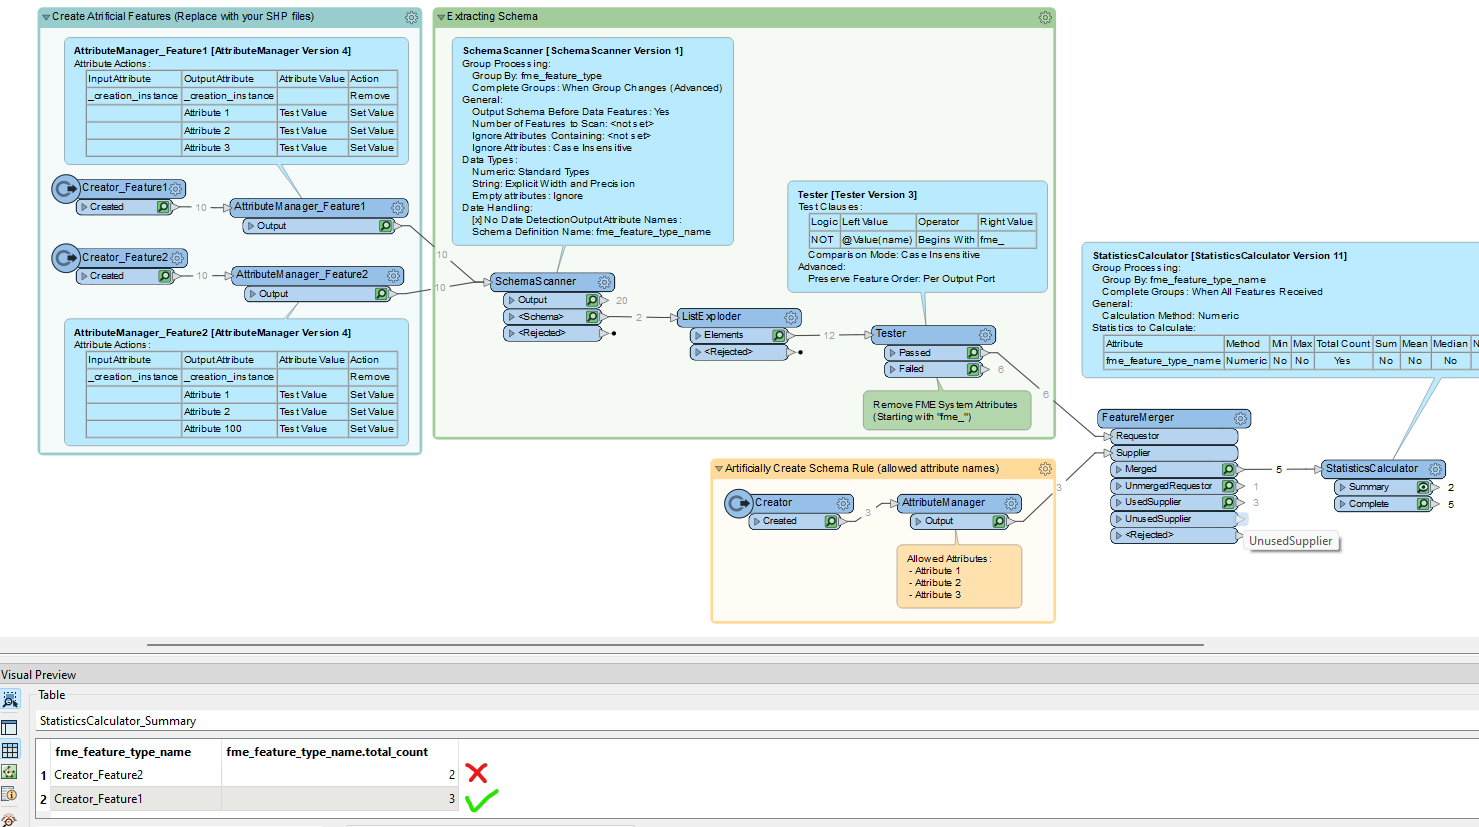
Task: Click the select-and-zoom tool in Visual Preview
Action: 10,700
